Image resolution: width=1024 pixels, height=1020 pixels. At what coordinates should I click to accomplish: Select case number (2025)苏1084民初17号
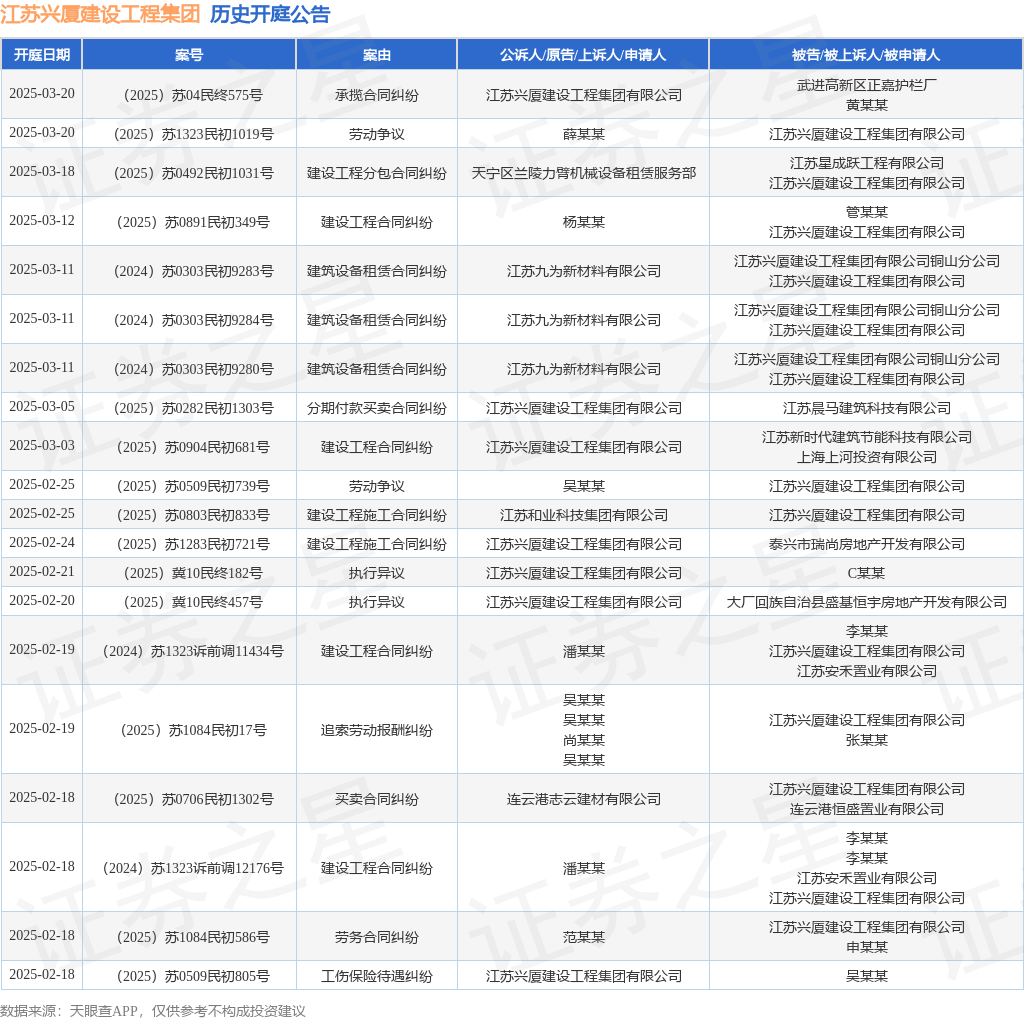pyautogui.click(x=193, y=731)
